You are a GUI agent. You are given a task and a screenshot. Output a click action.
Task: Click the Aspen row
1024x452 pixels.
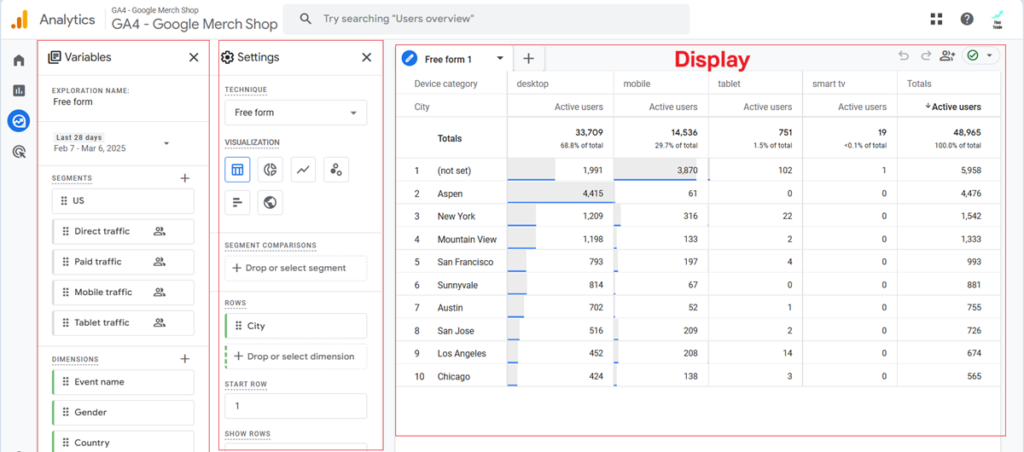pos(697,193)
